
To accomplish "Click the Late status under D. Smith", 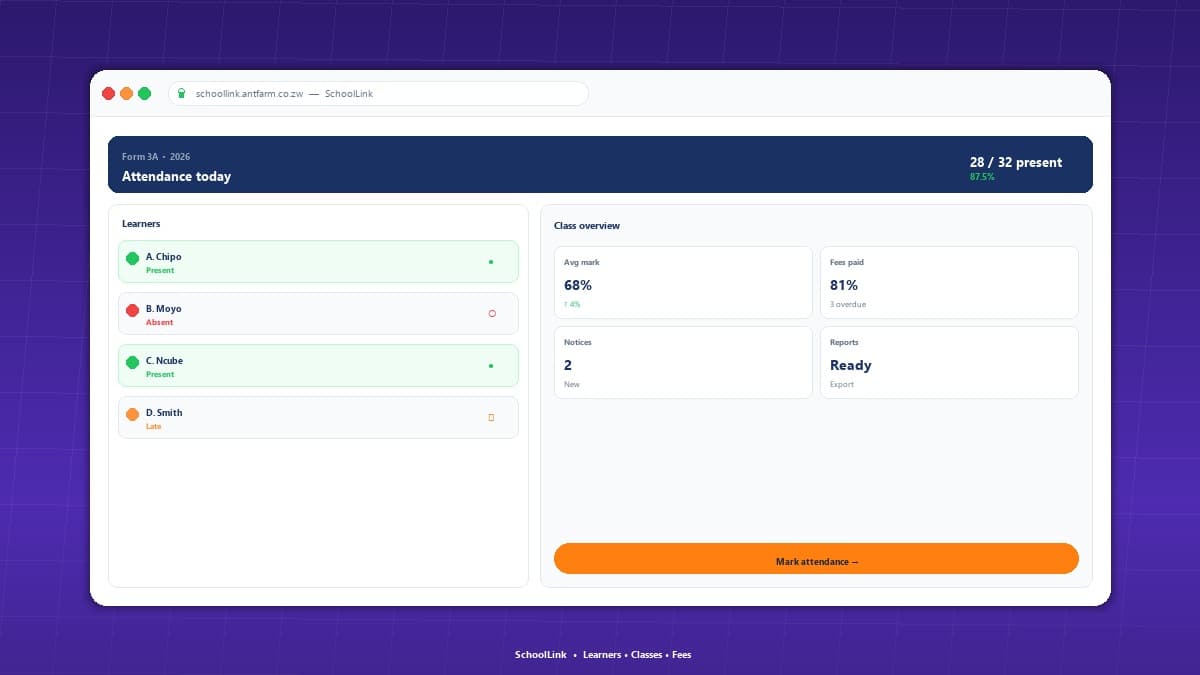I will coord(153,426).
